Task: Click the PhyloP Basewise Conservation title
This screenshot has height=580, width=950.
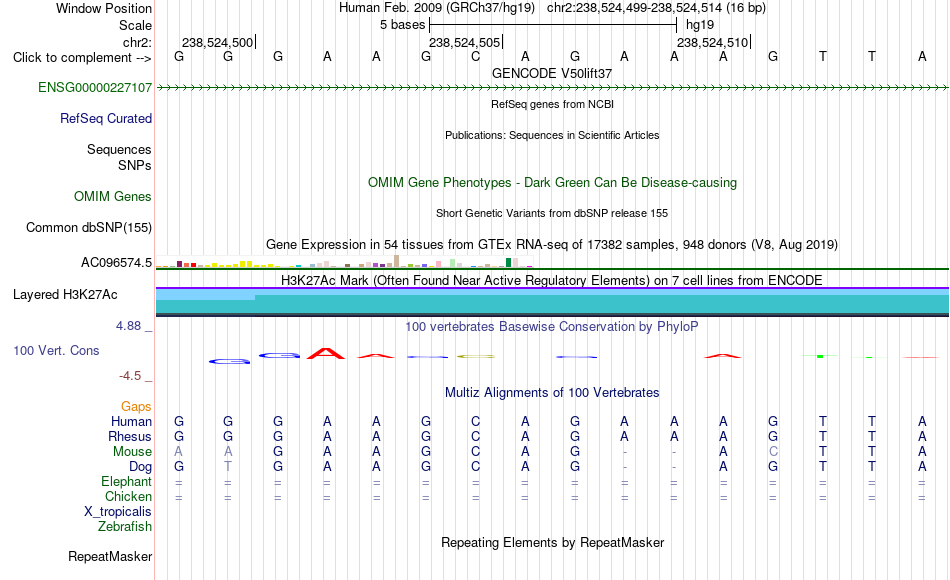Action: (x=552, y=326)
